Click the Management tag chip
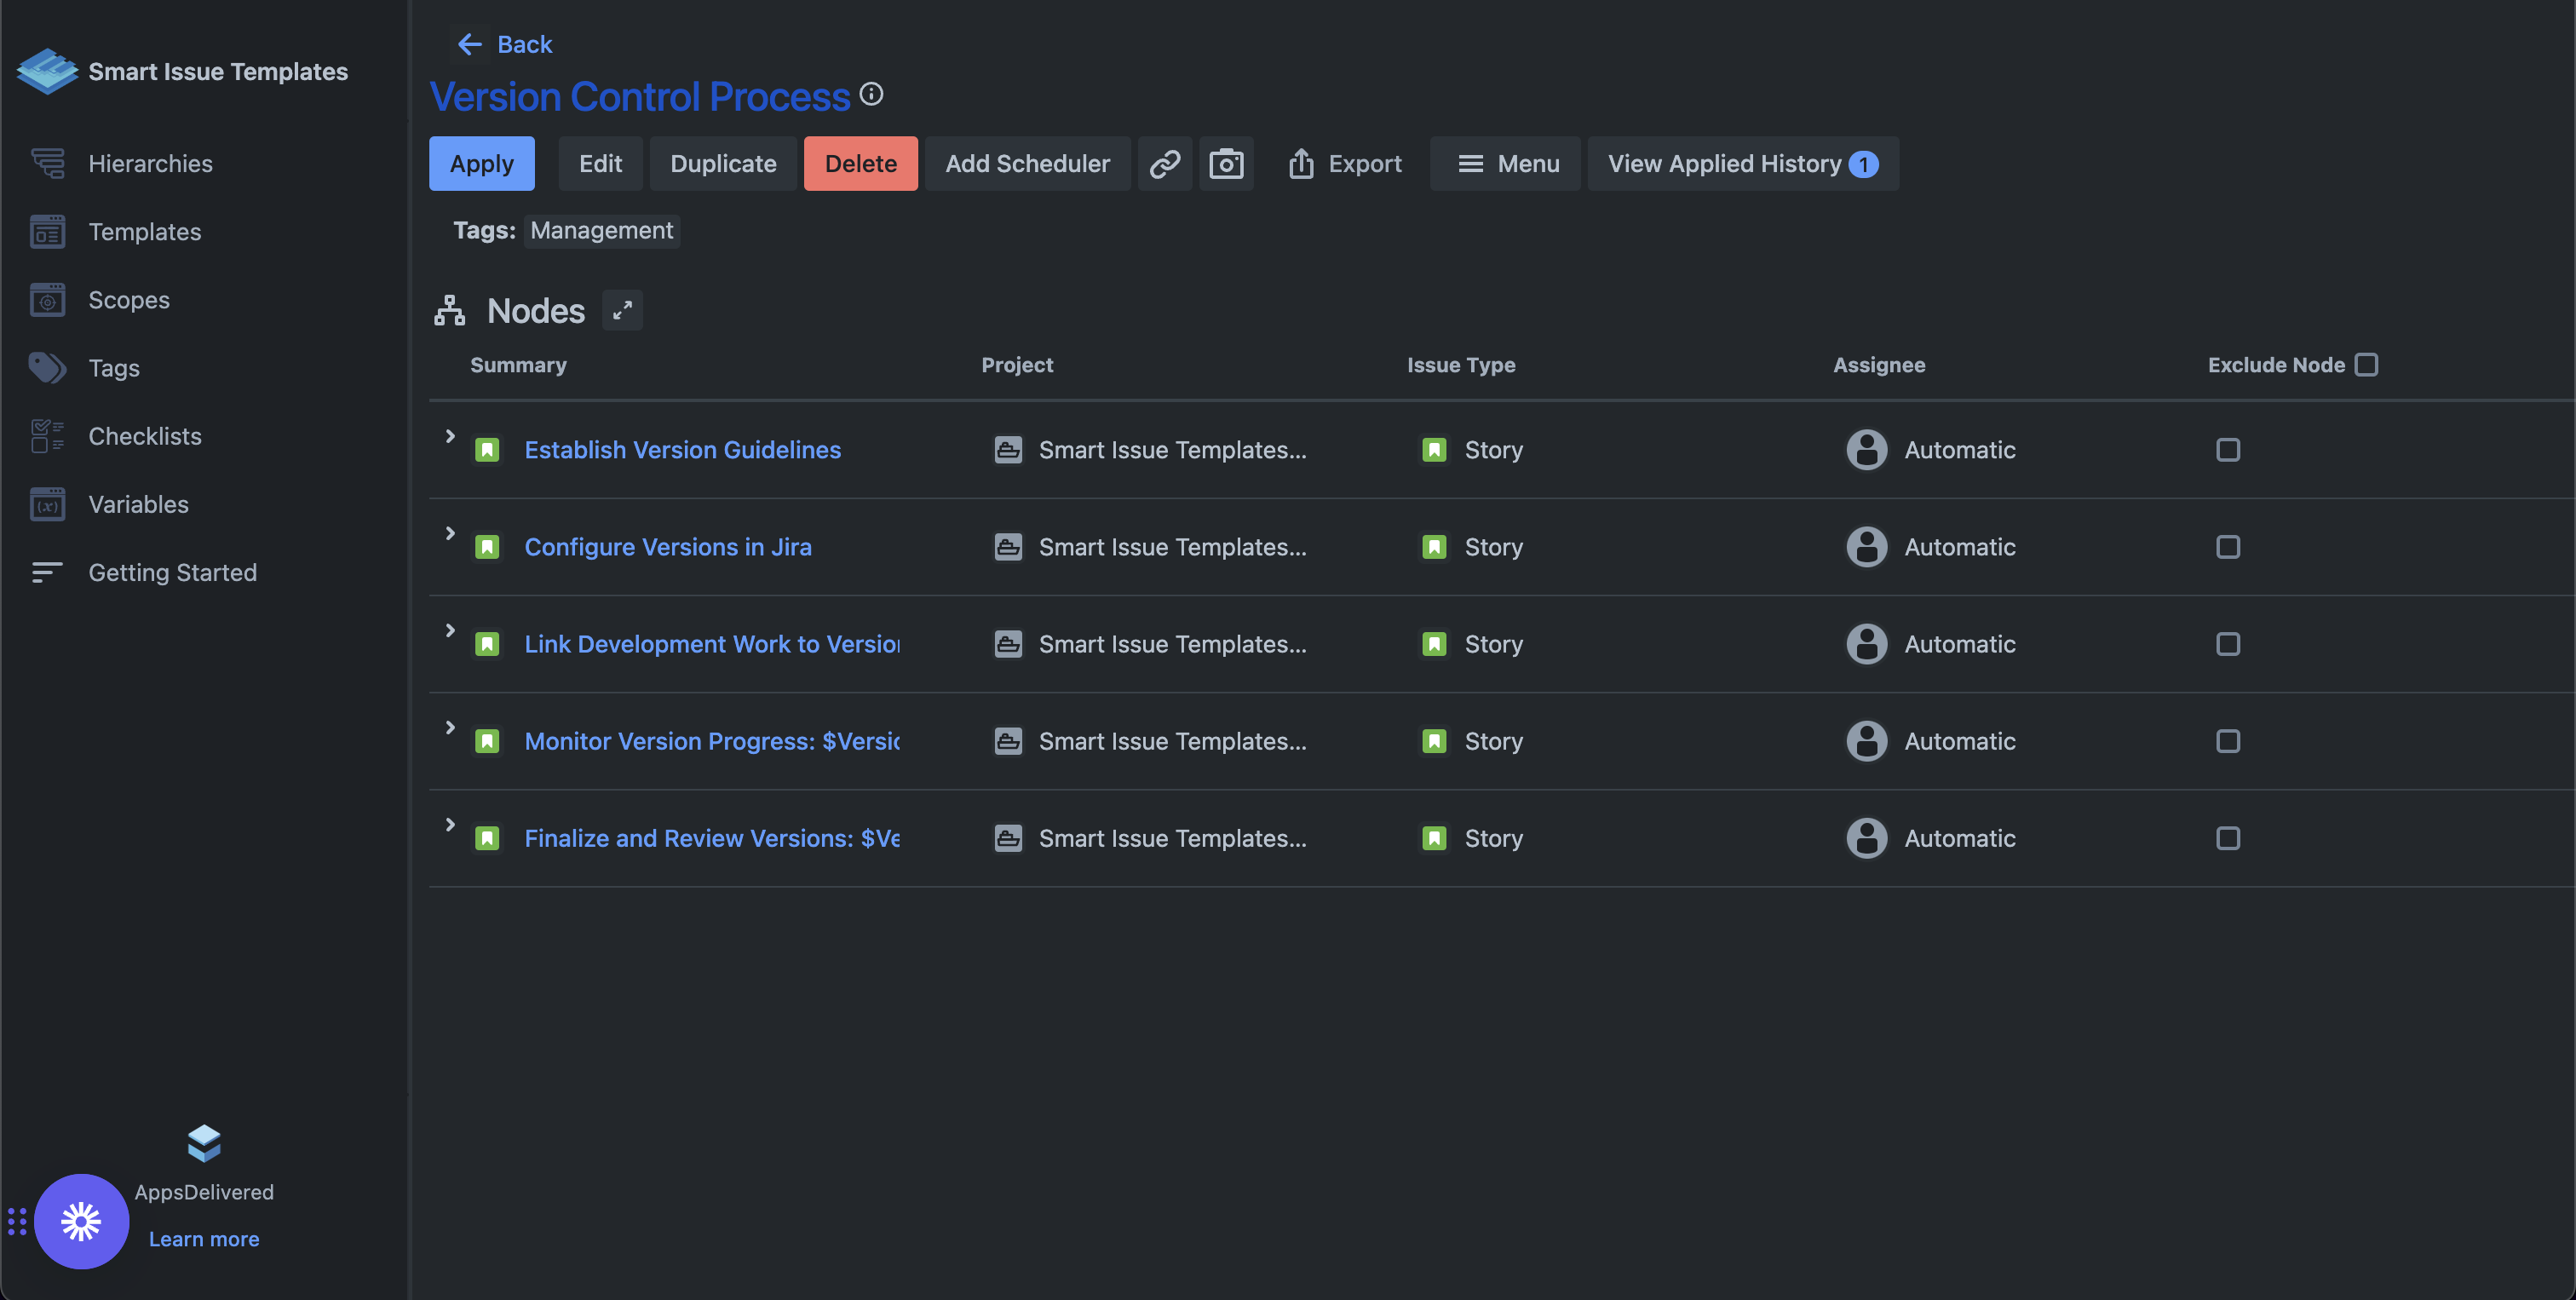Screen dimensions: 2576x1300 tap(601, 231)
